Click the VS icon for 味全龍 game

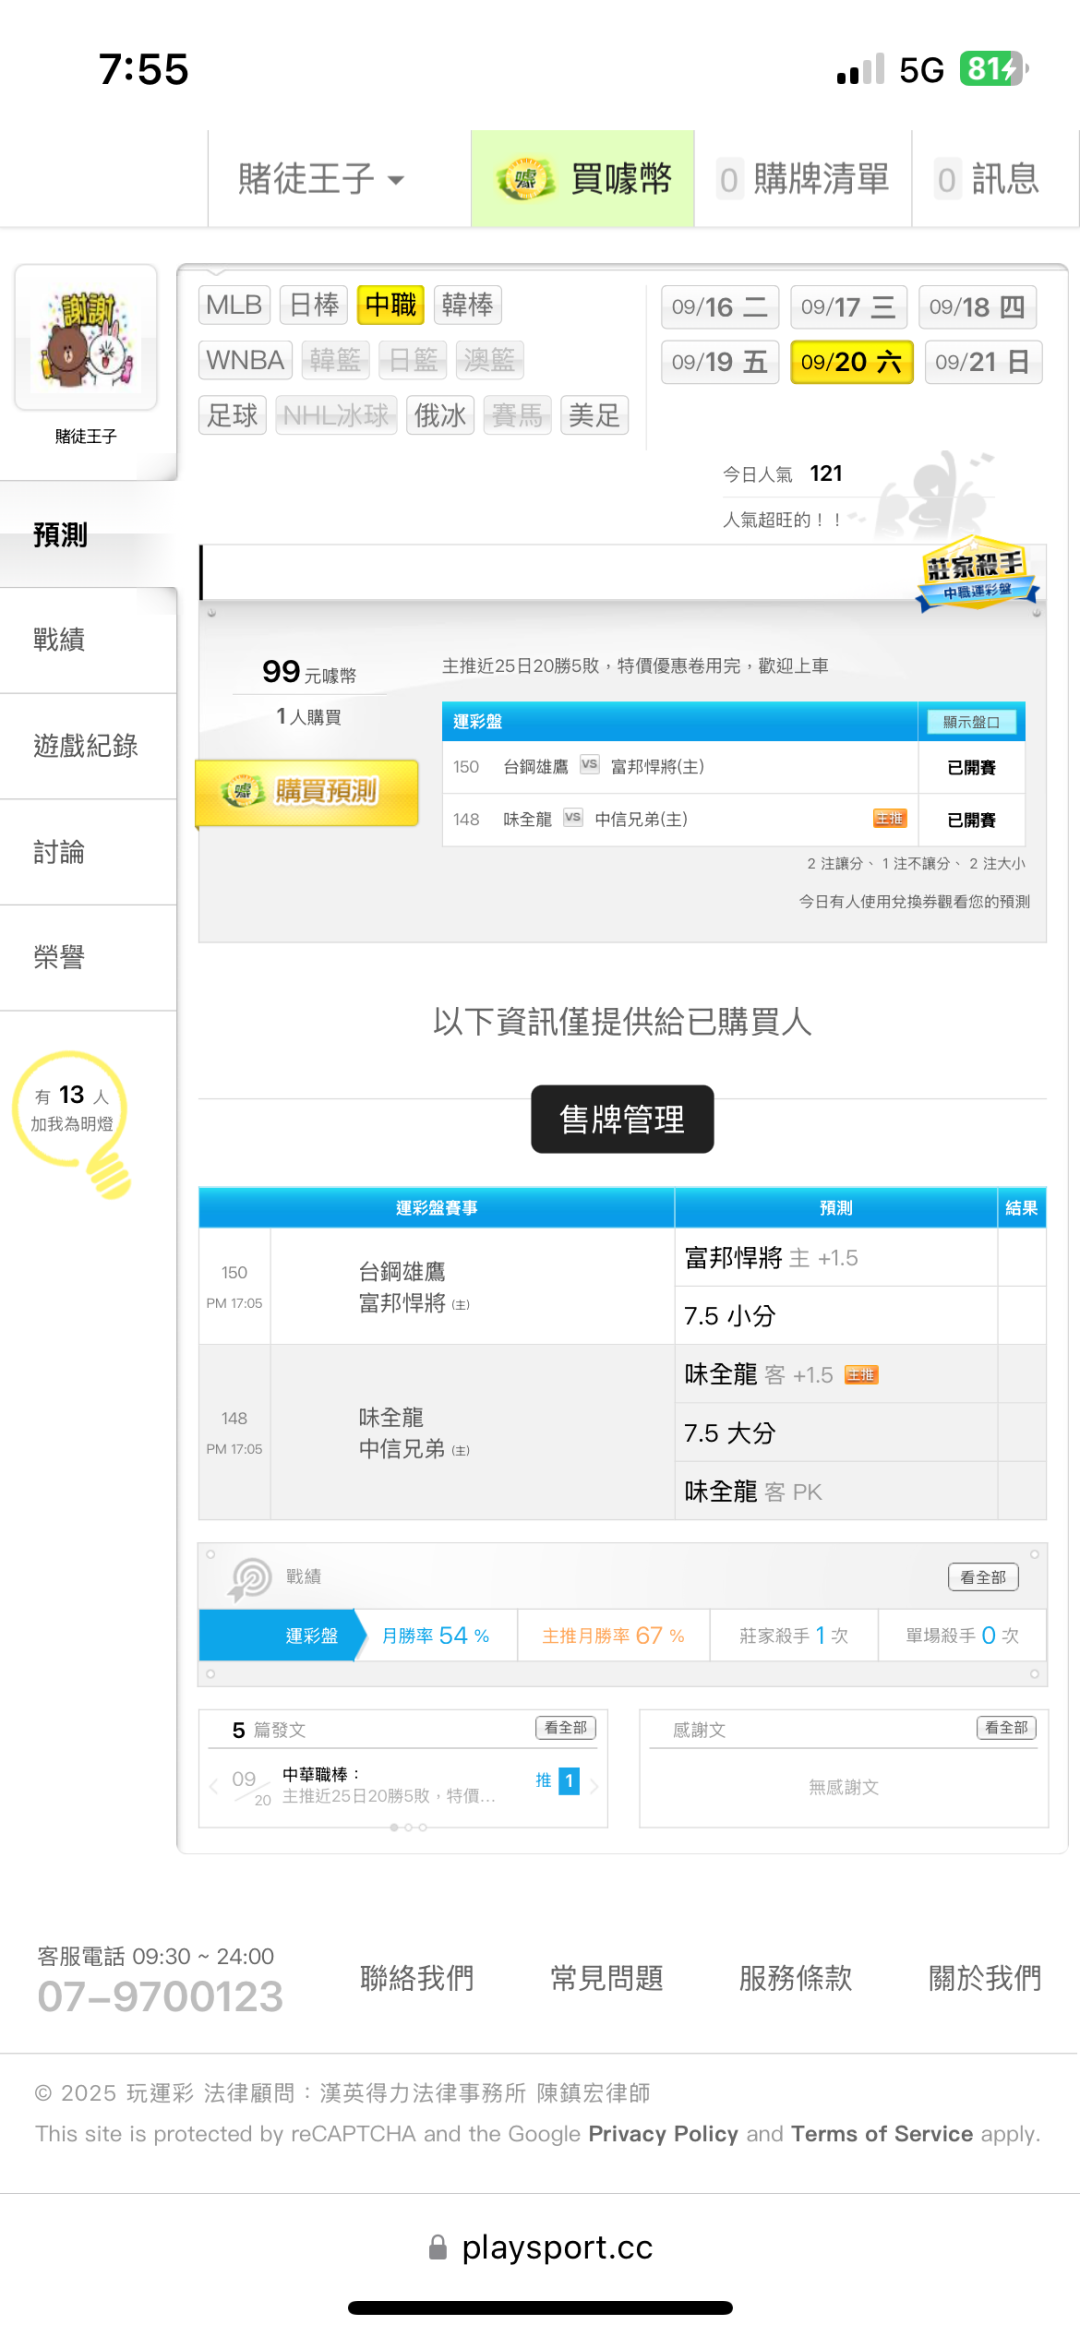pos(573,818)
